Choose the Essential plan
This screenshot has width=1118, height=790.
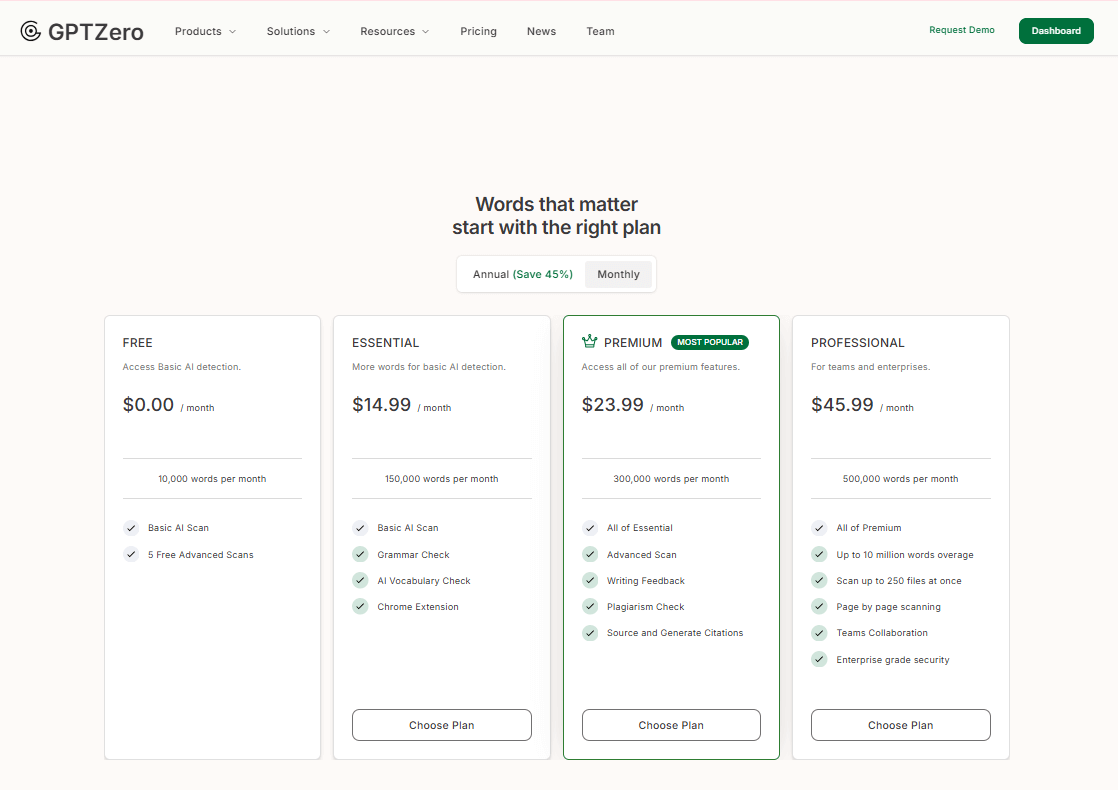(x=441, y=725)
